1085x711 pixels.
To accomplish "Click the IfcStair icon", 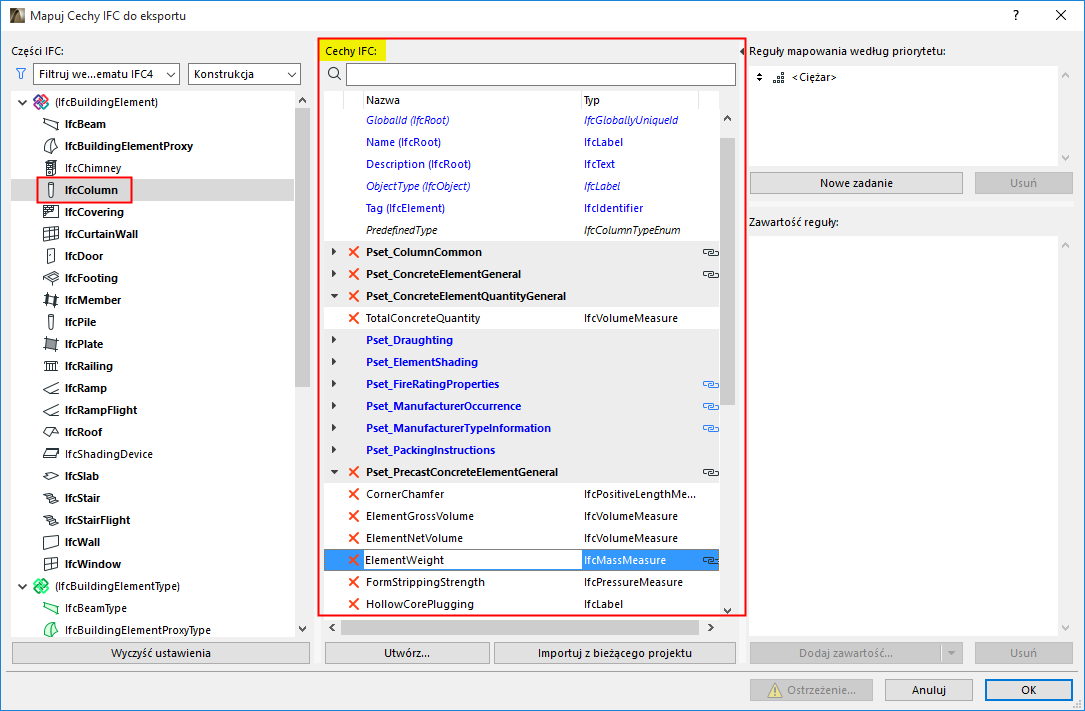I will [x=51, y=498].
